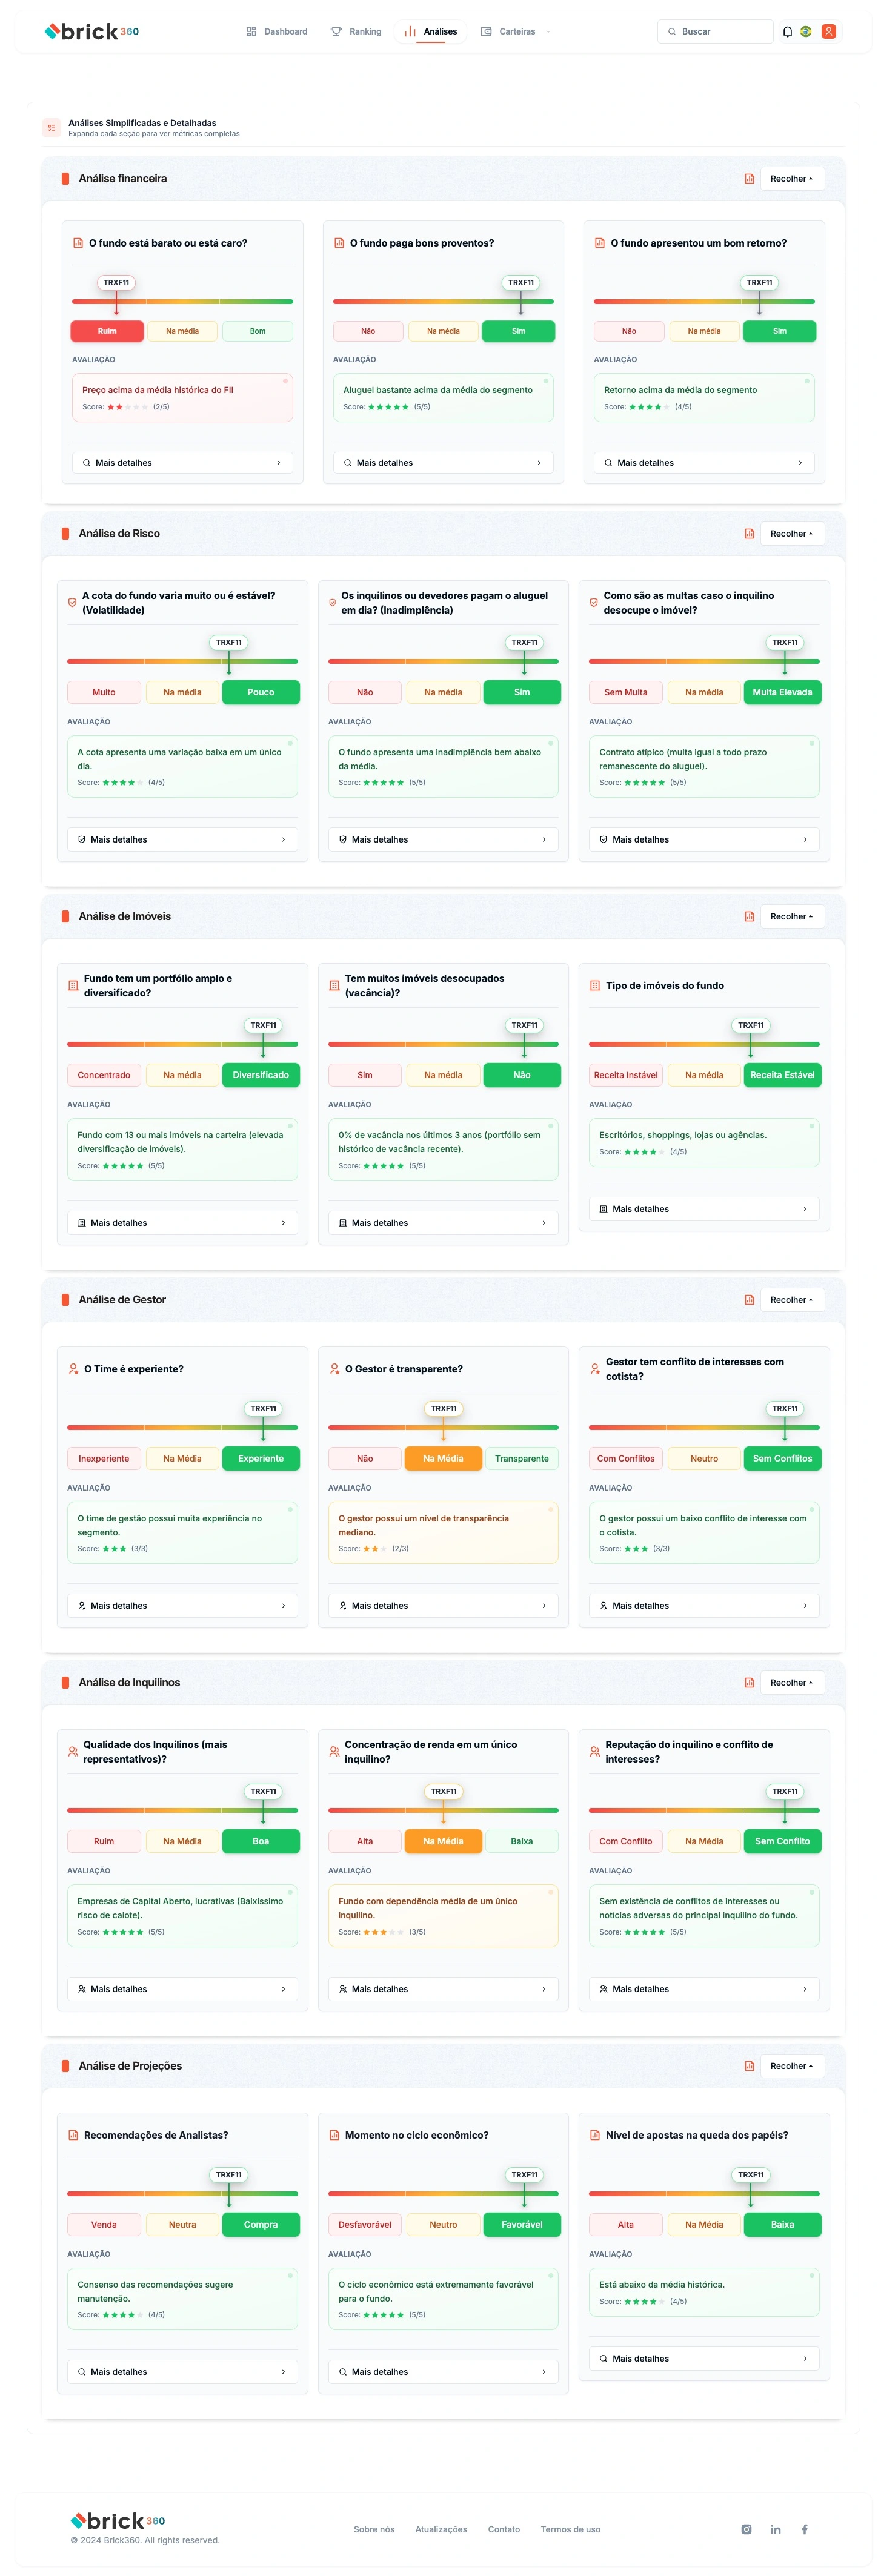Collapse the Análise de Risco section
Screen dimensions: 878x2576
coord(791,534)
